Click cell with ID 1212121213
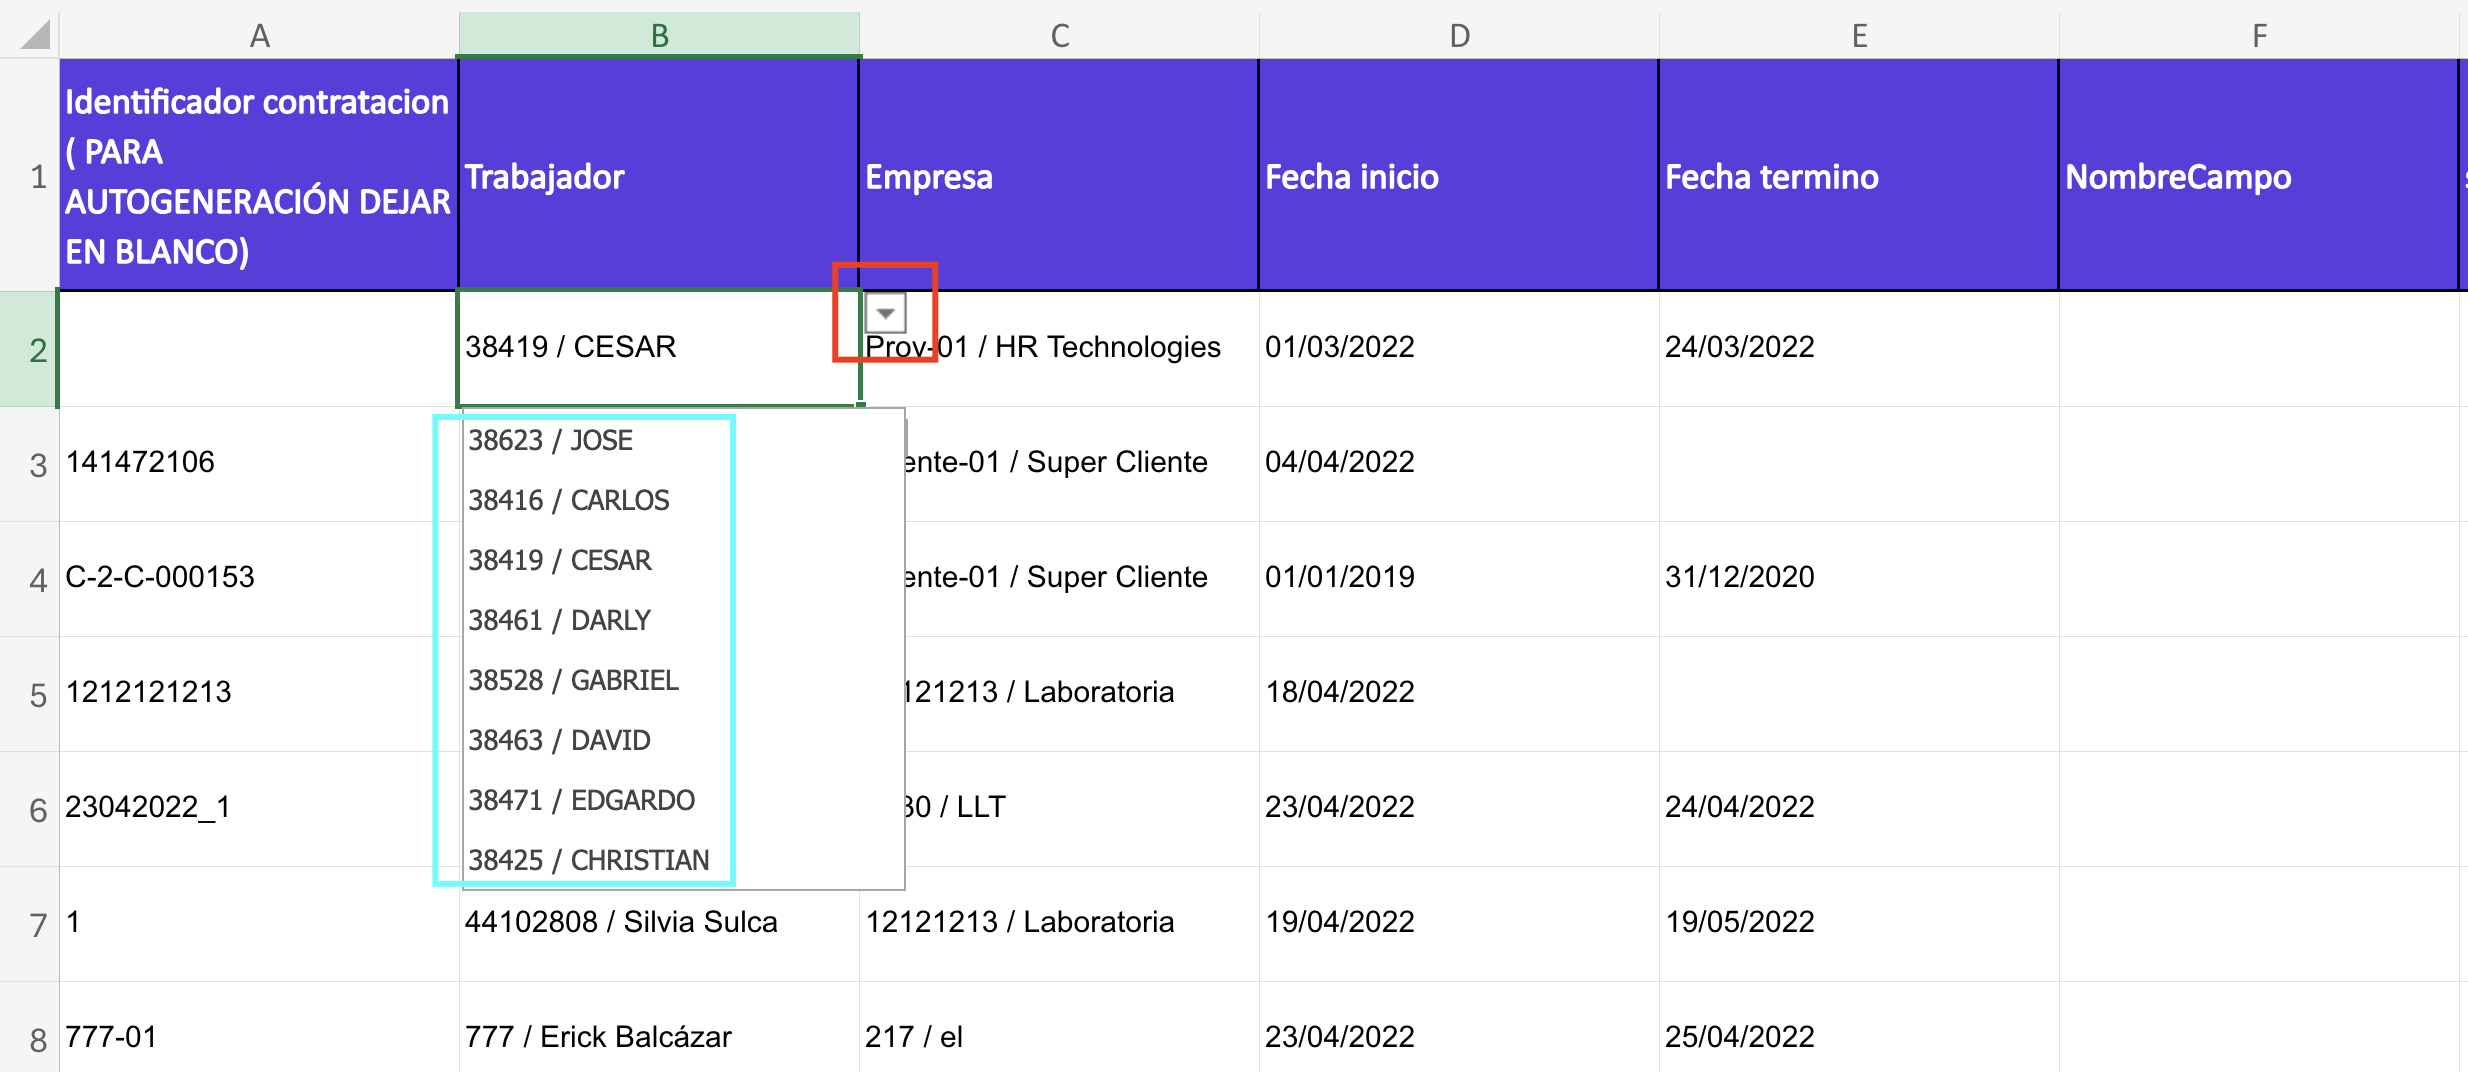The height and width of the screenshot is (1072, 2468). tap(259, 694)
